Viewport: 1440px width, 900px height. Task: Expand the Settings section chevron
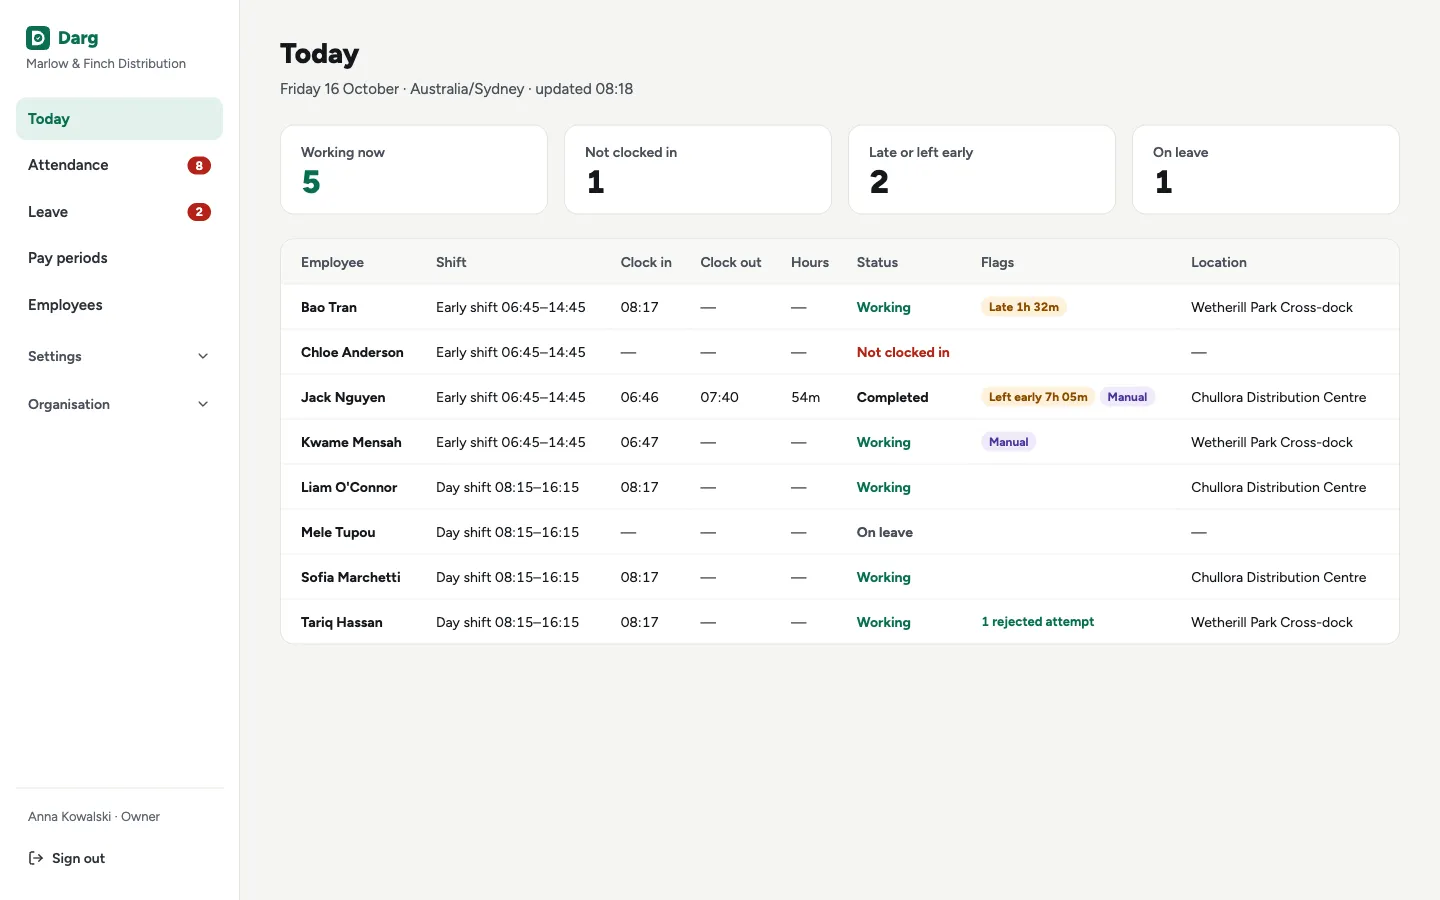tap(203, 357)
